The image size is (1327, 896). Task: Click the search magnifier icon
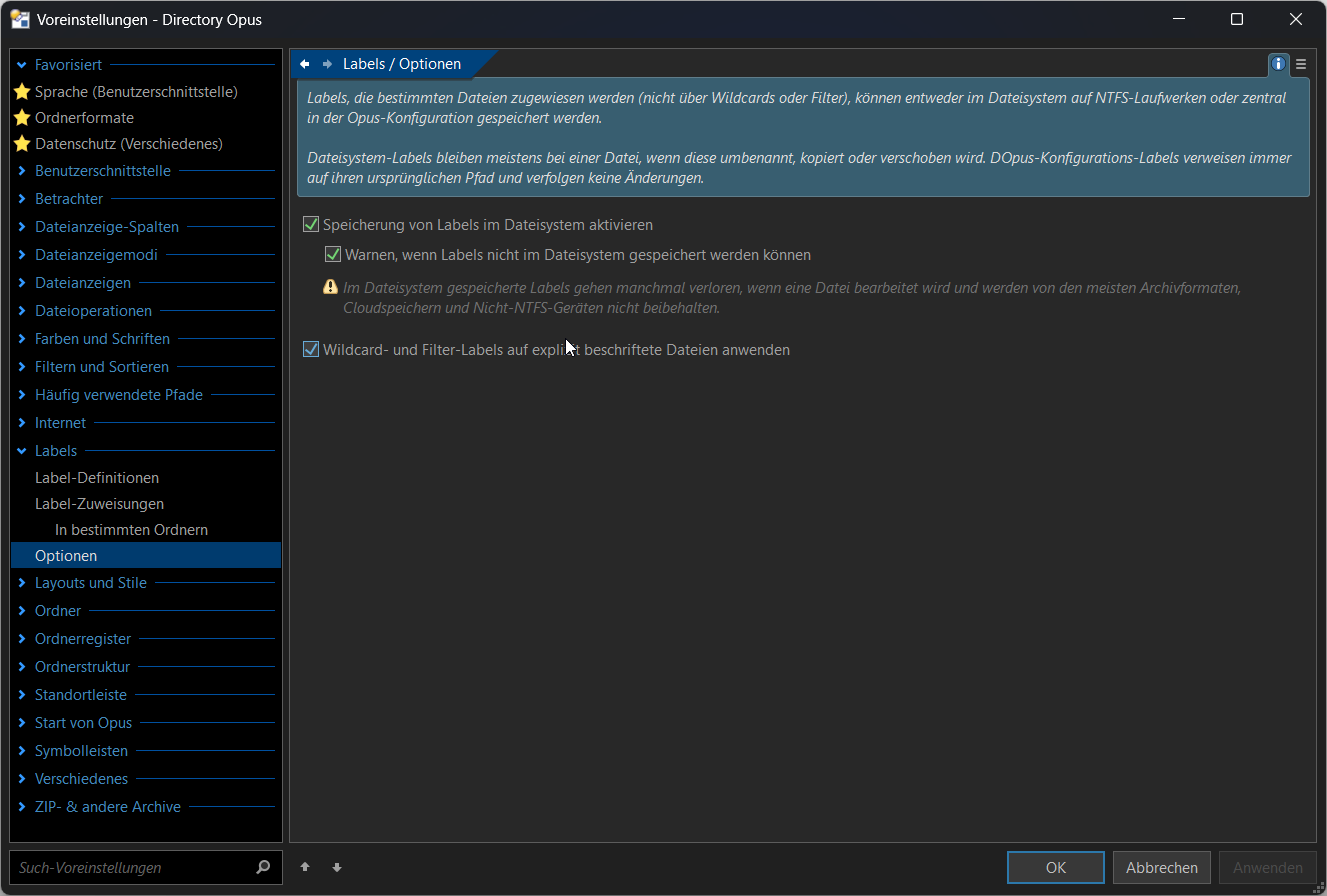pyautogui.click(x=263, y=867)
